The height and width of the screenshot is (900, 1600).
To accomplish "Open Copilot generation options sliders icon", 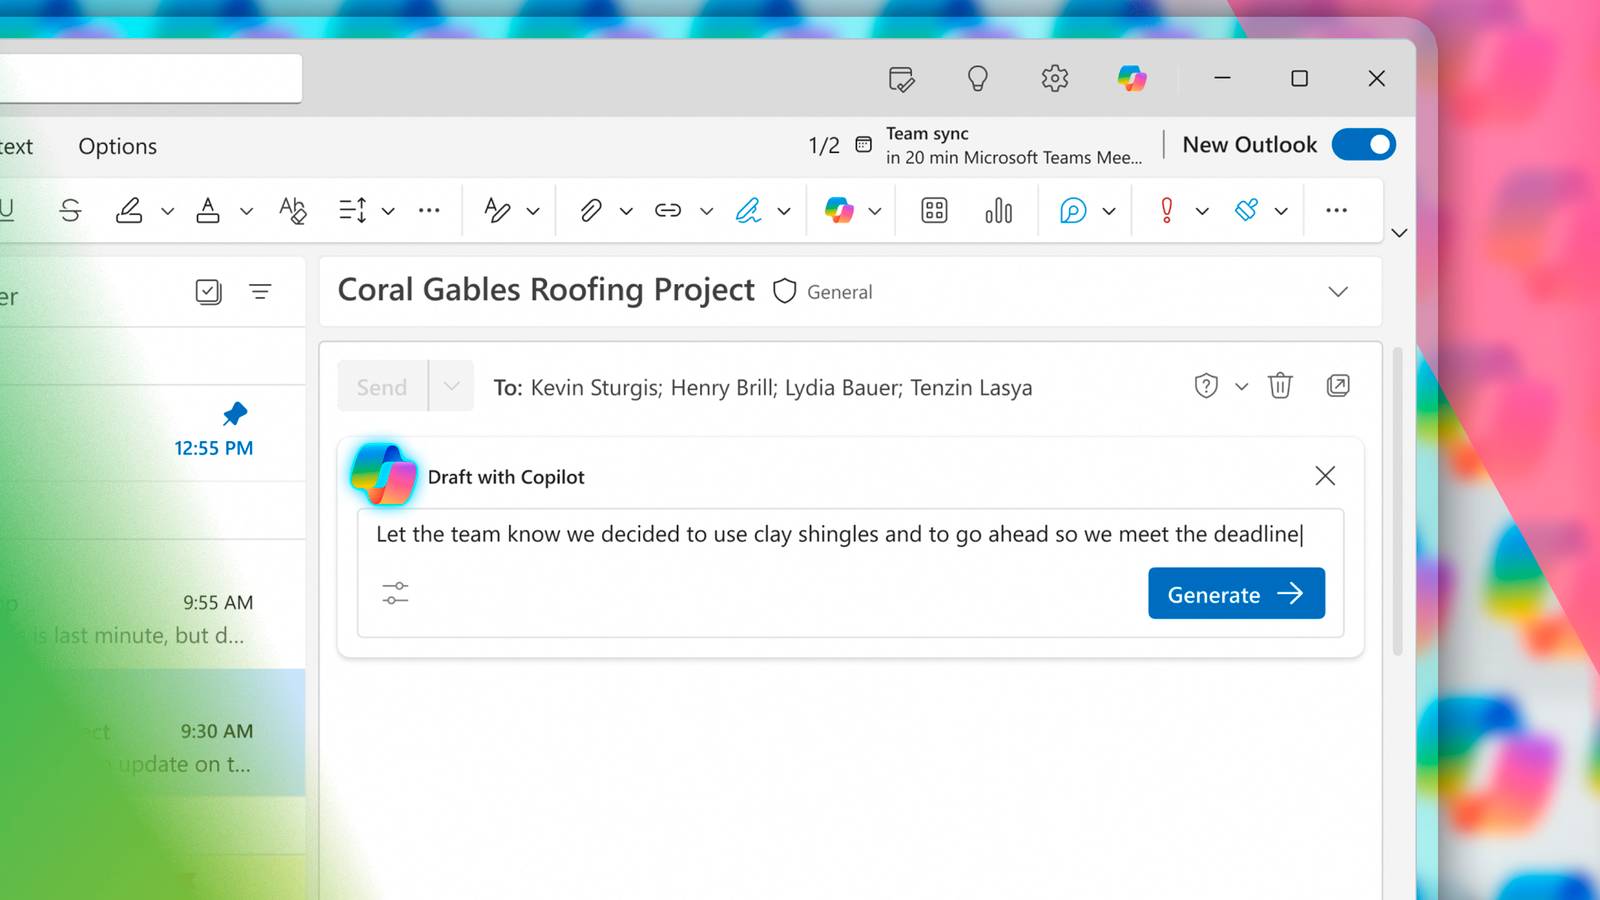I will 395,593.
